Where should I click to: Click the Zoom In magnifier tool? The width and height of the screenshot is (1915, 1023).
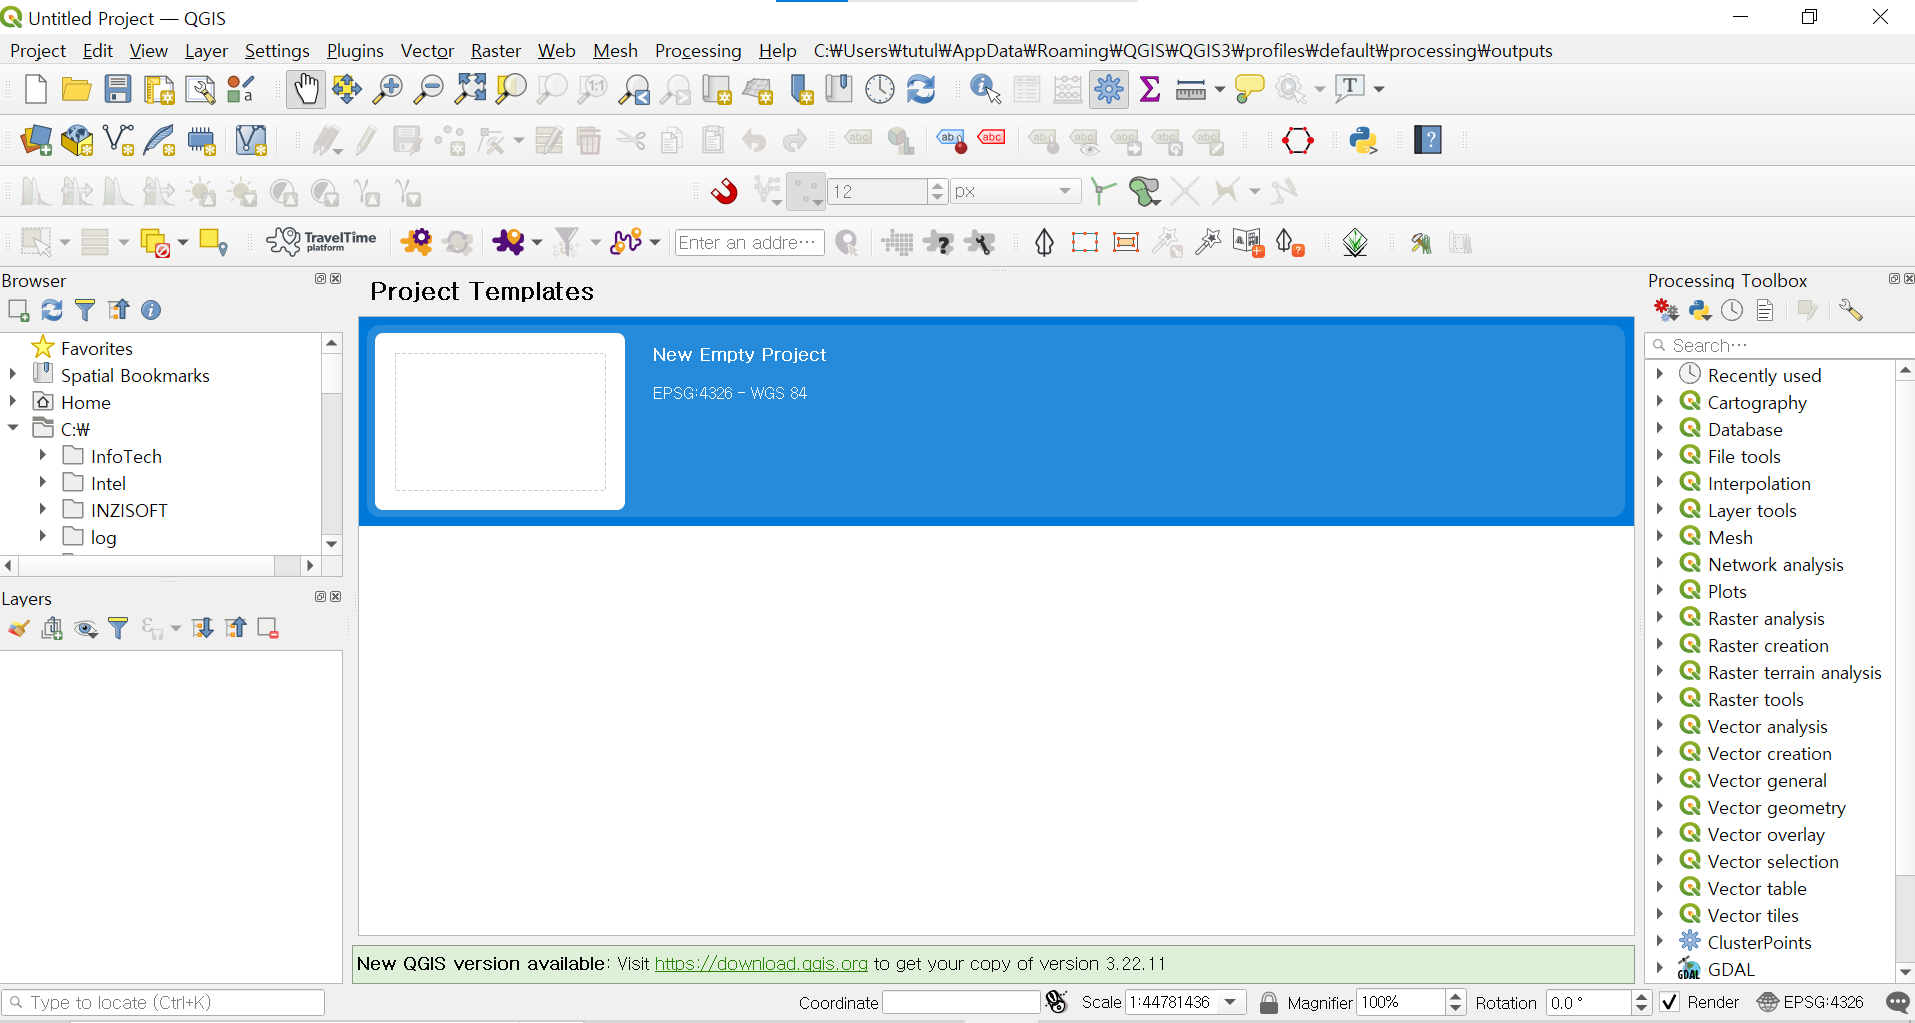tap(387, 89)
